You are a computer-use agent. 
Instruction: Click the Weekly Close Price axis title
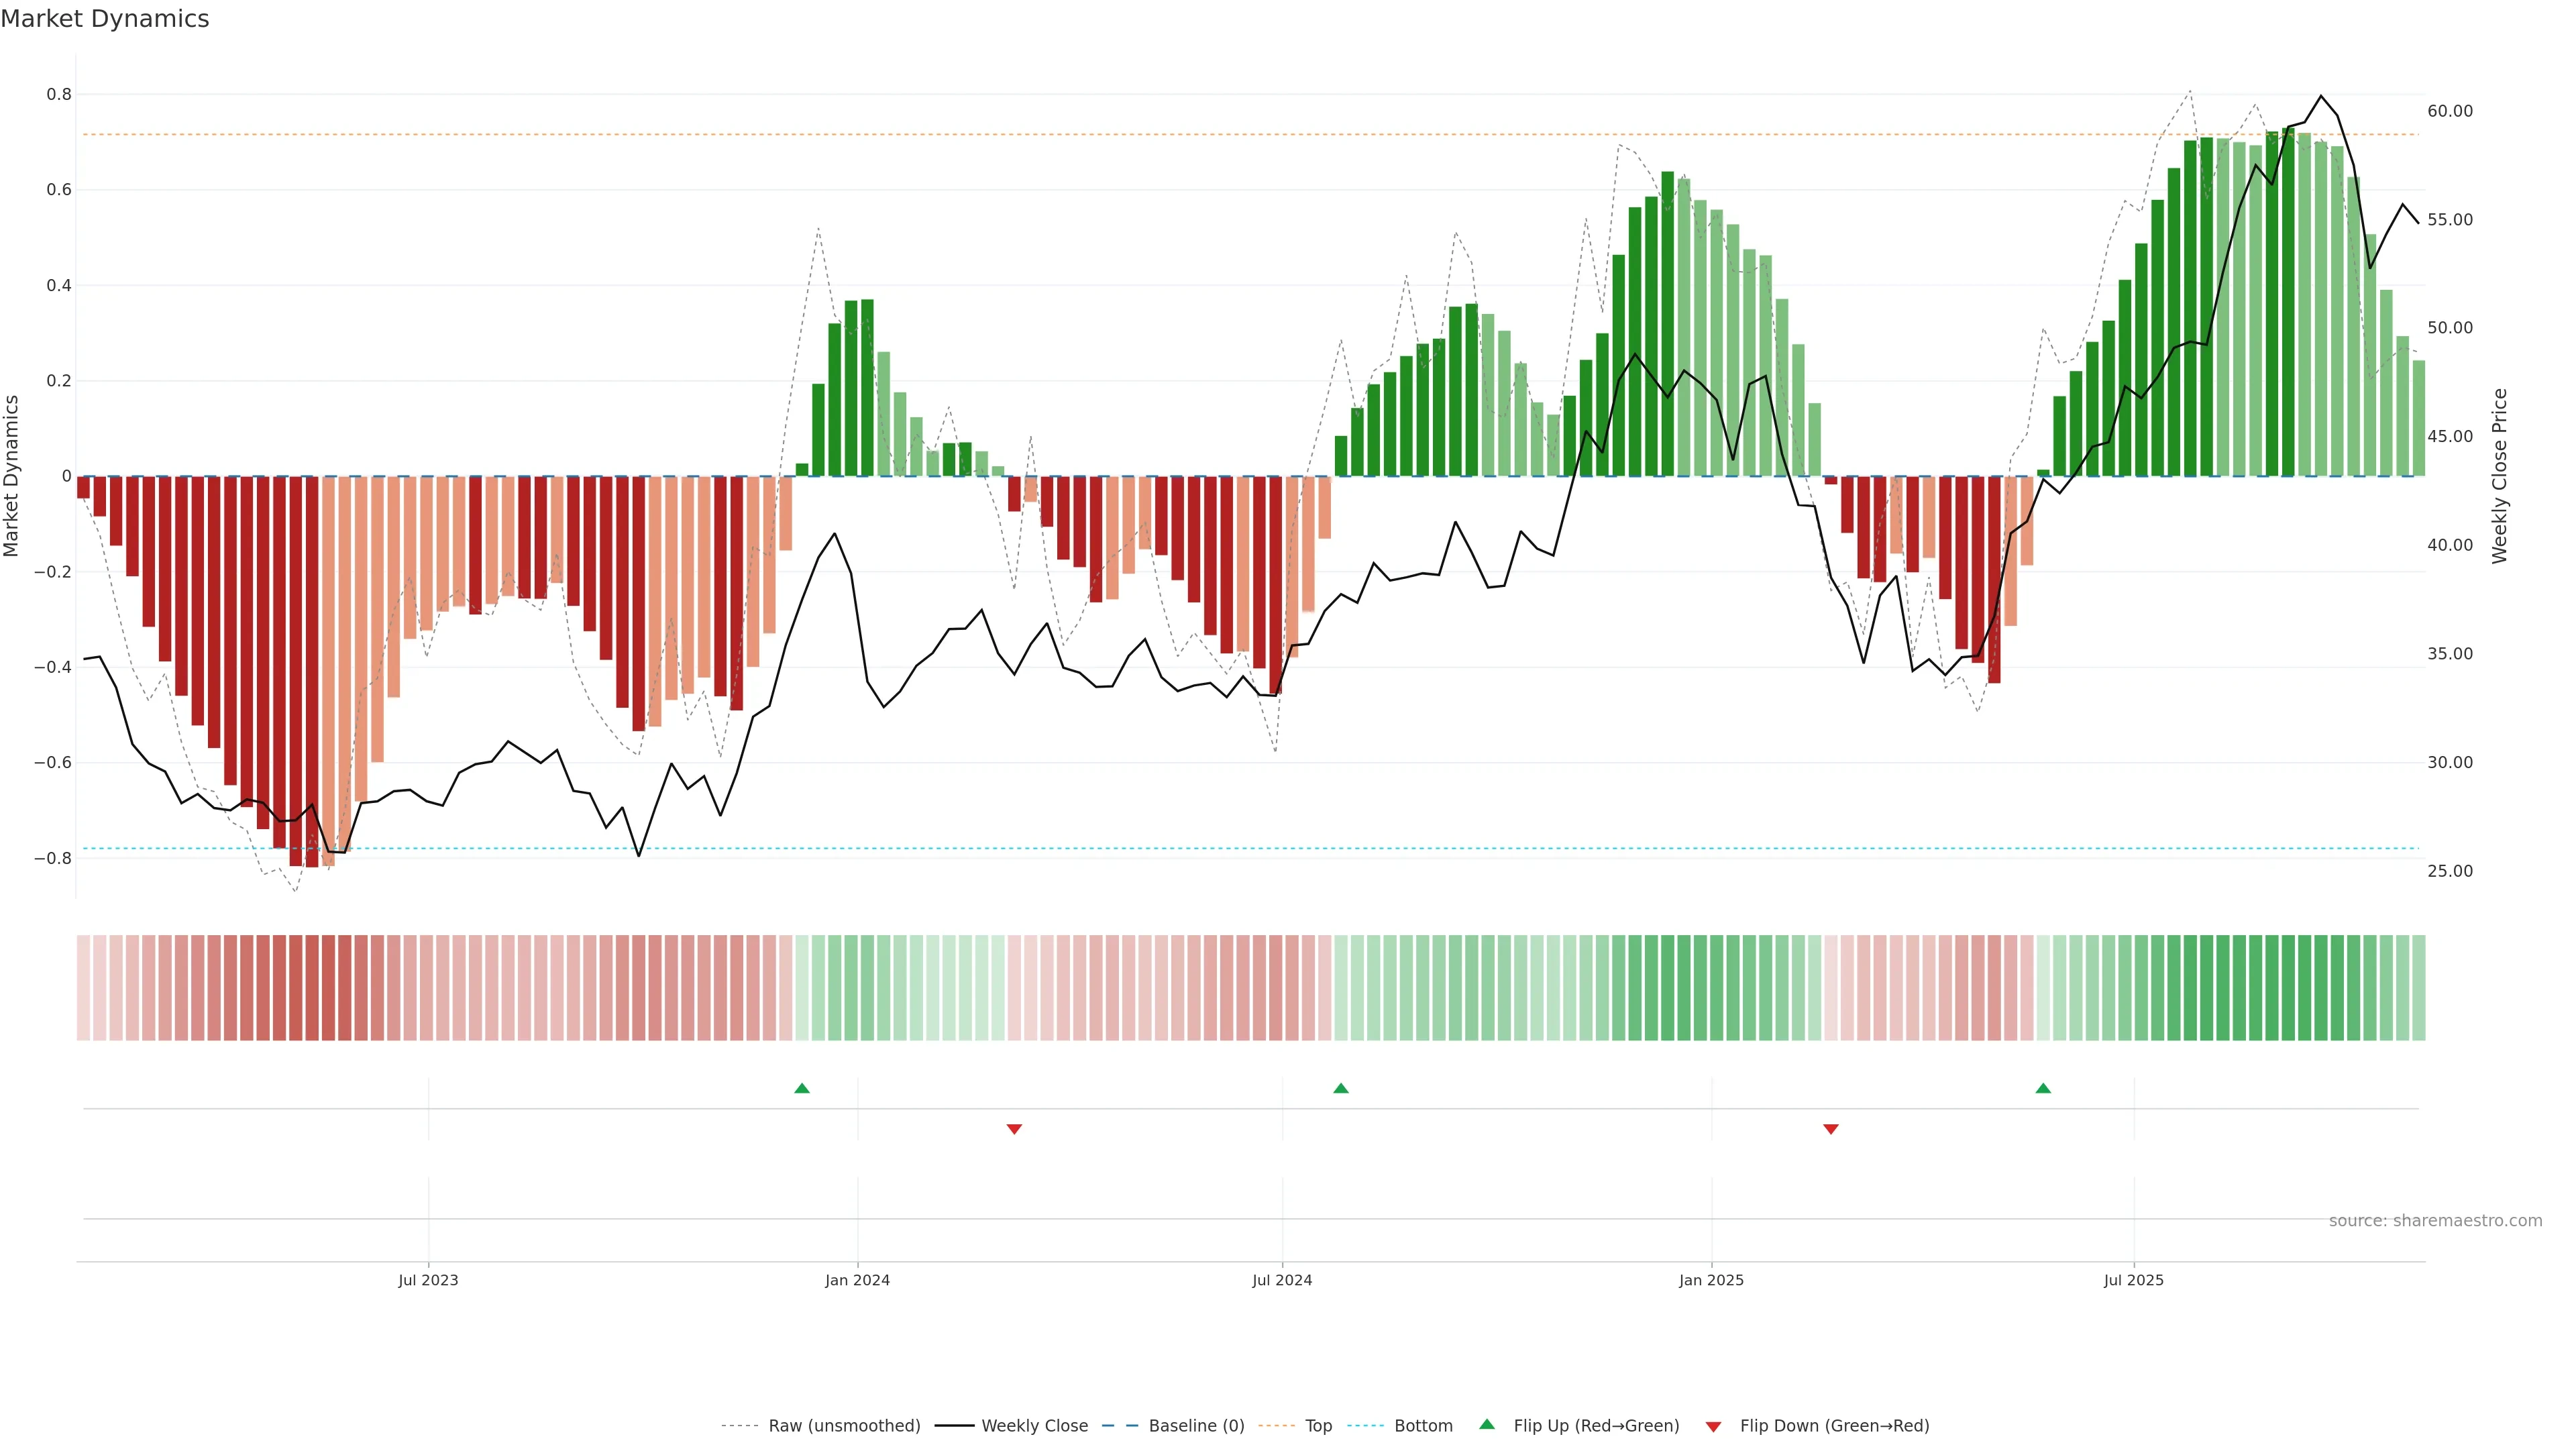click(2500, 476)
